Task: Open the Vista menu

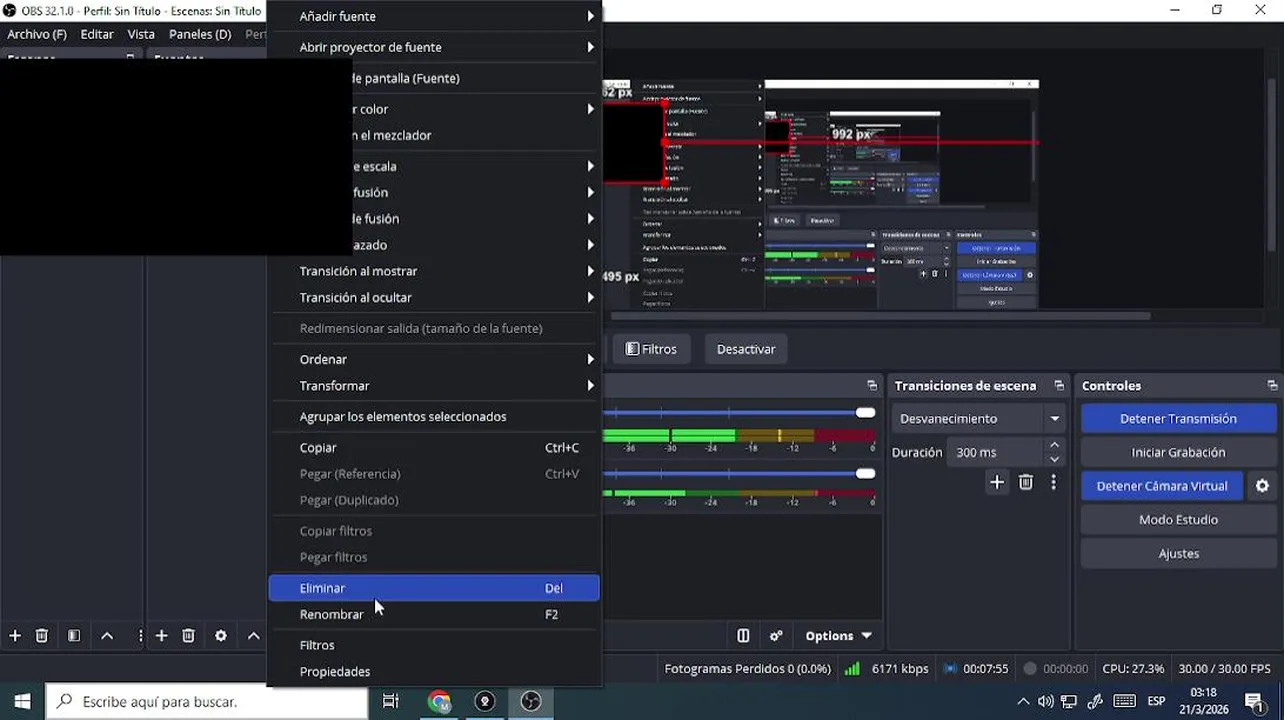Action: [x=141, y=34]
